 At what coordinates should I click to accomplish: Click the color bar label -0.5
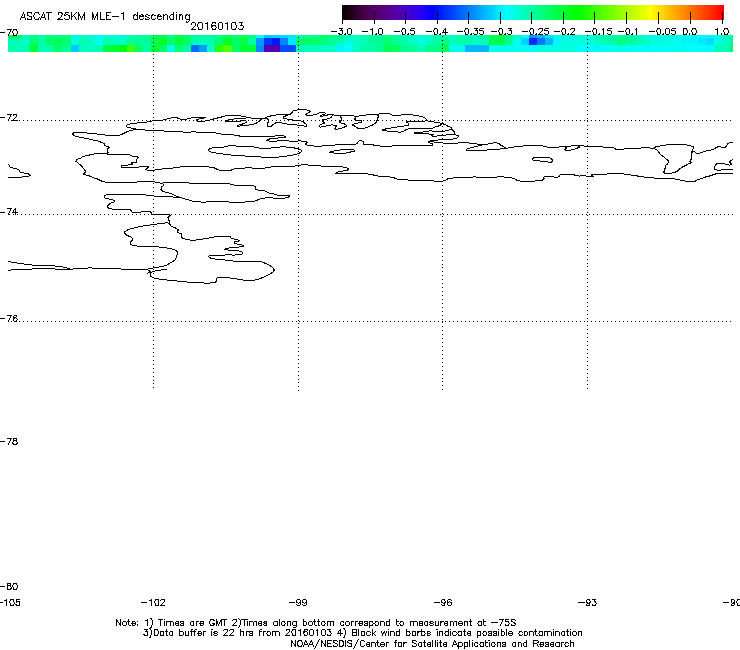pyautogui.click(x=404, y=32)
